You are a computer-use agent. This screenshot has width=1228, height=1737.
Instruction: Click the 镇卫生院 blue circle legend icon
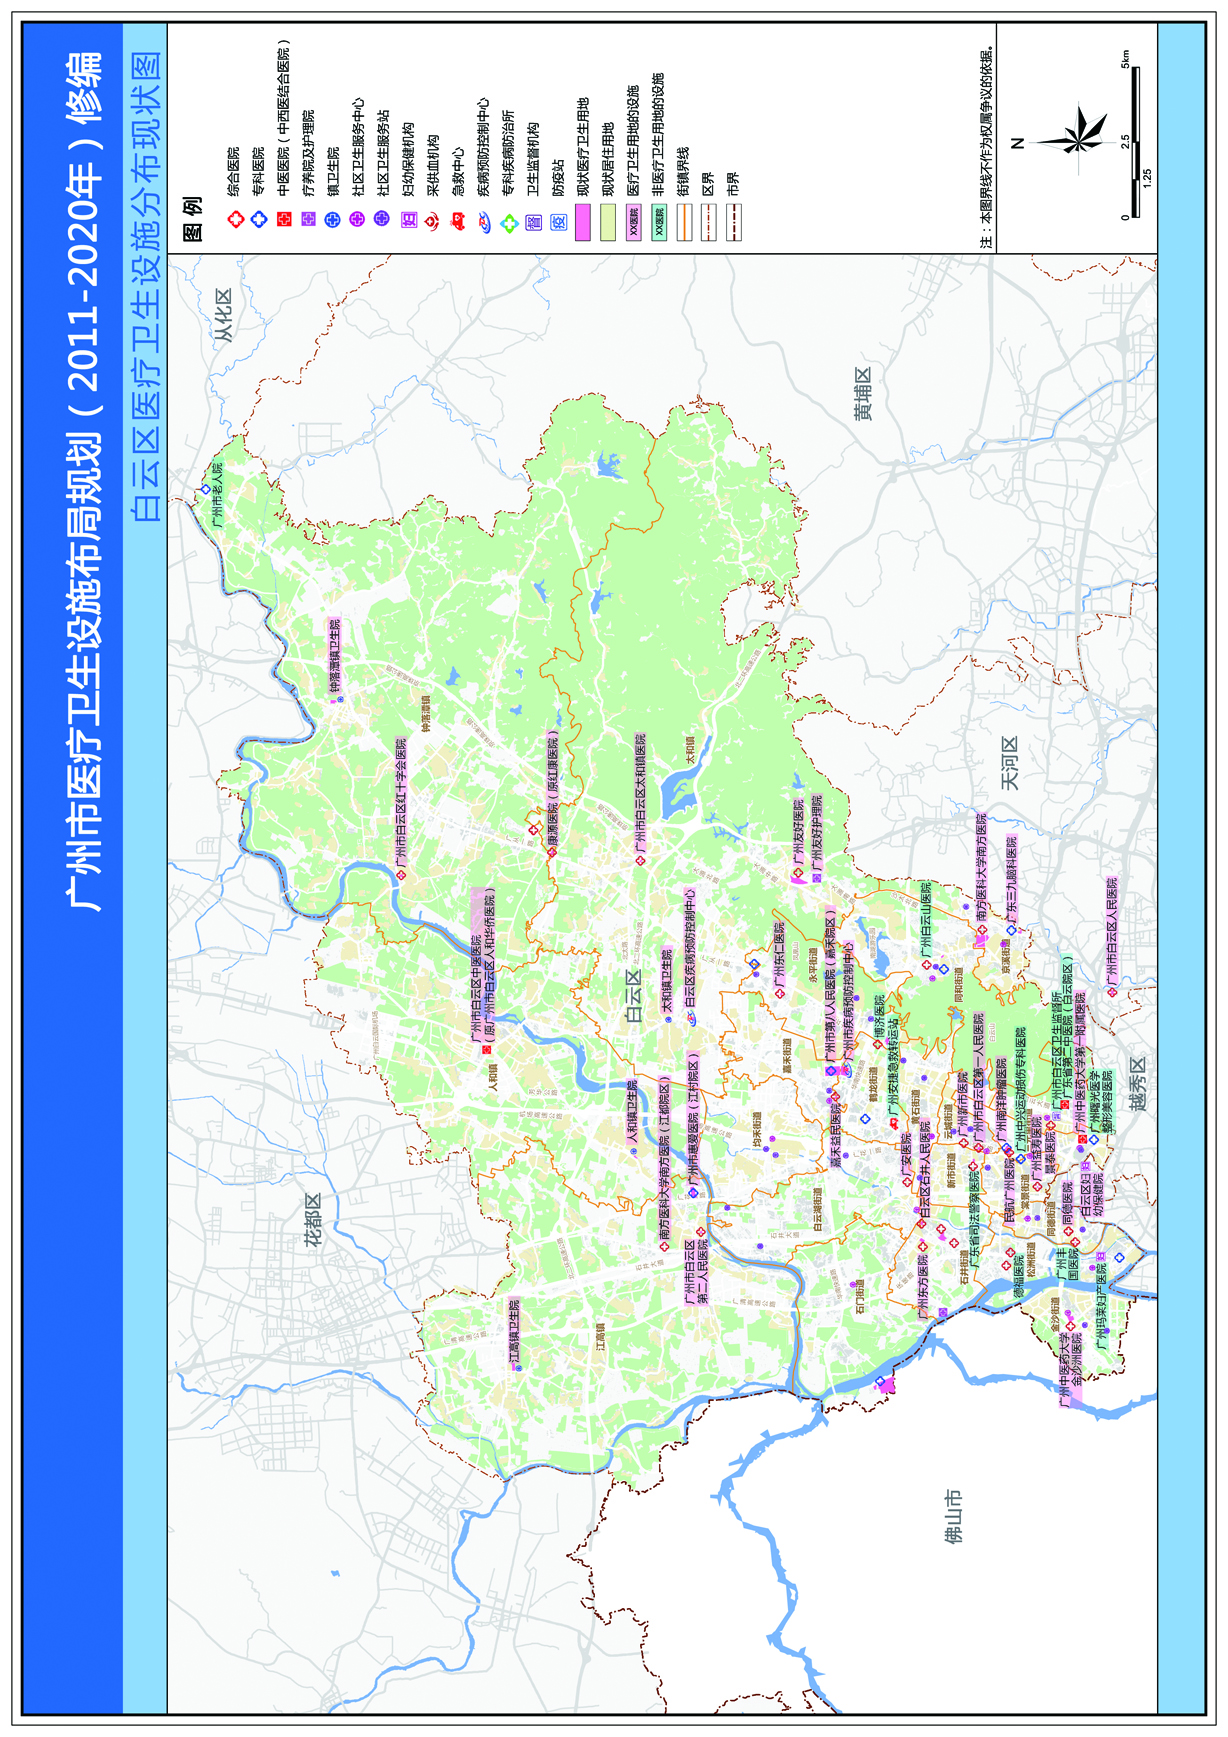tap(333, 219)
